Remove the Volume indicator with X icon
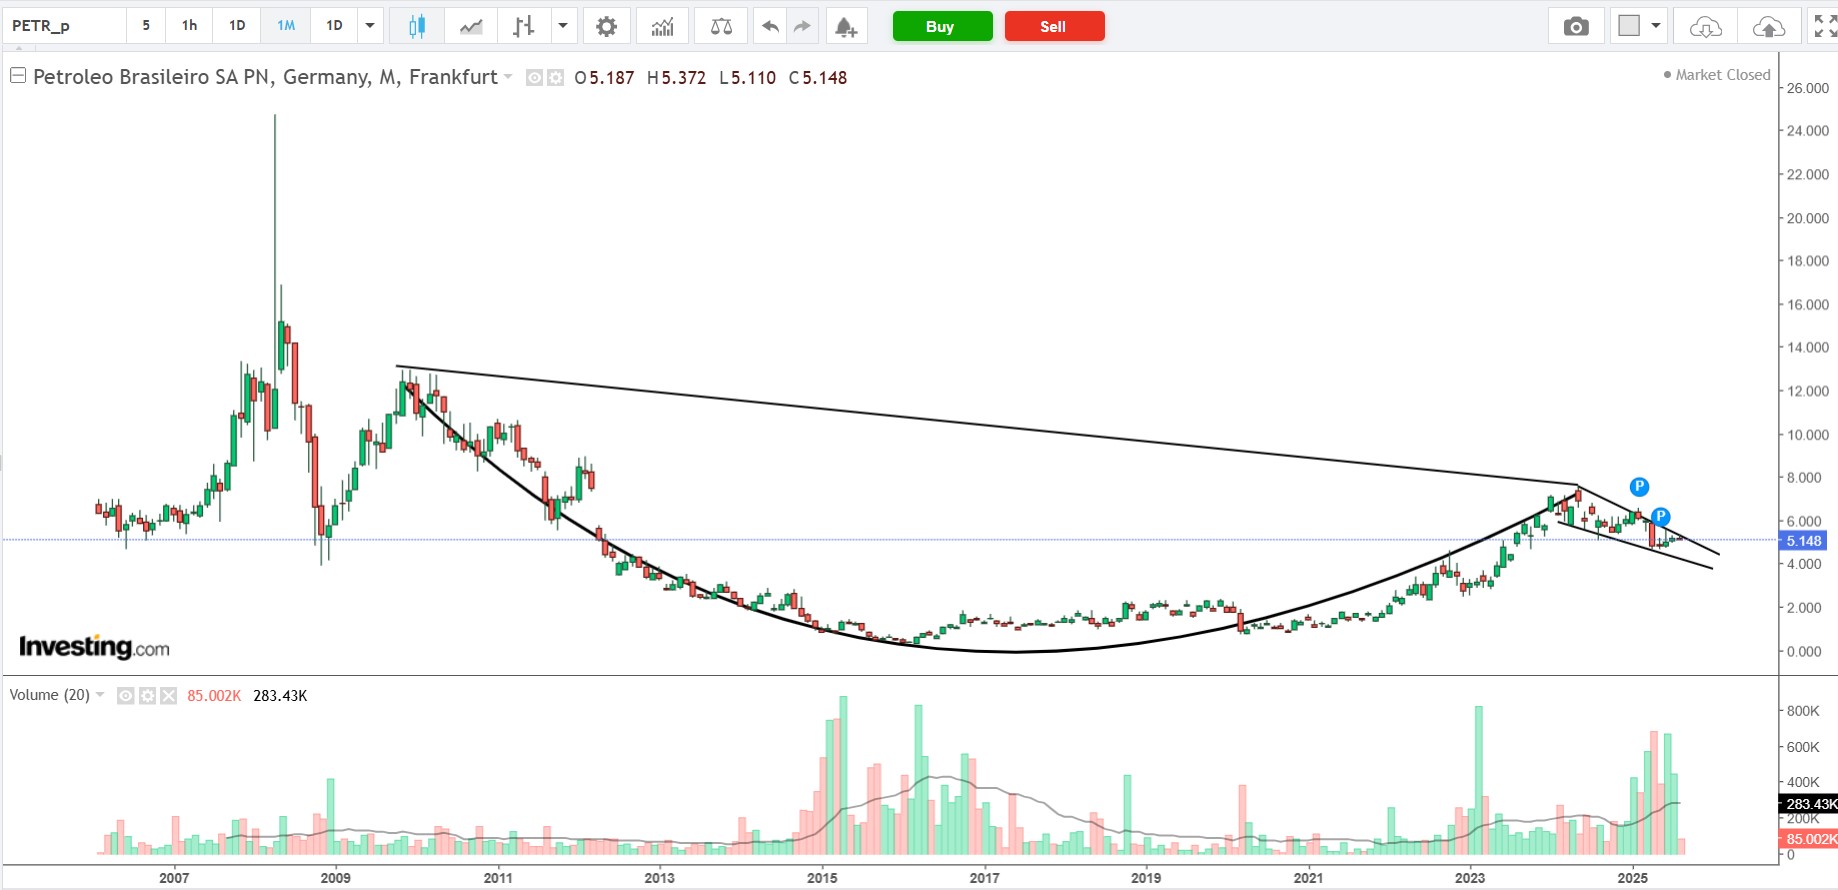The image size is (1838, 890). coord(168,696)
